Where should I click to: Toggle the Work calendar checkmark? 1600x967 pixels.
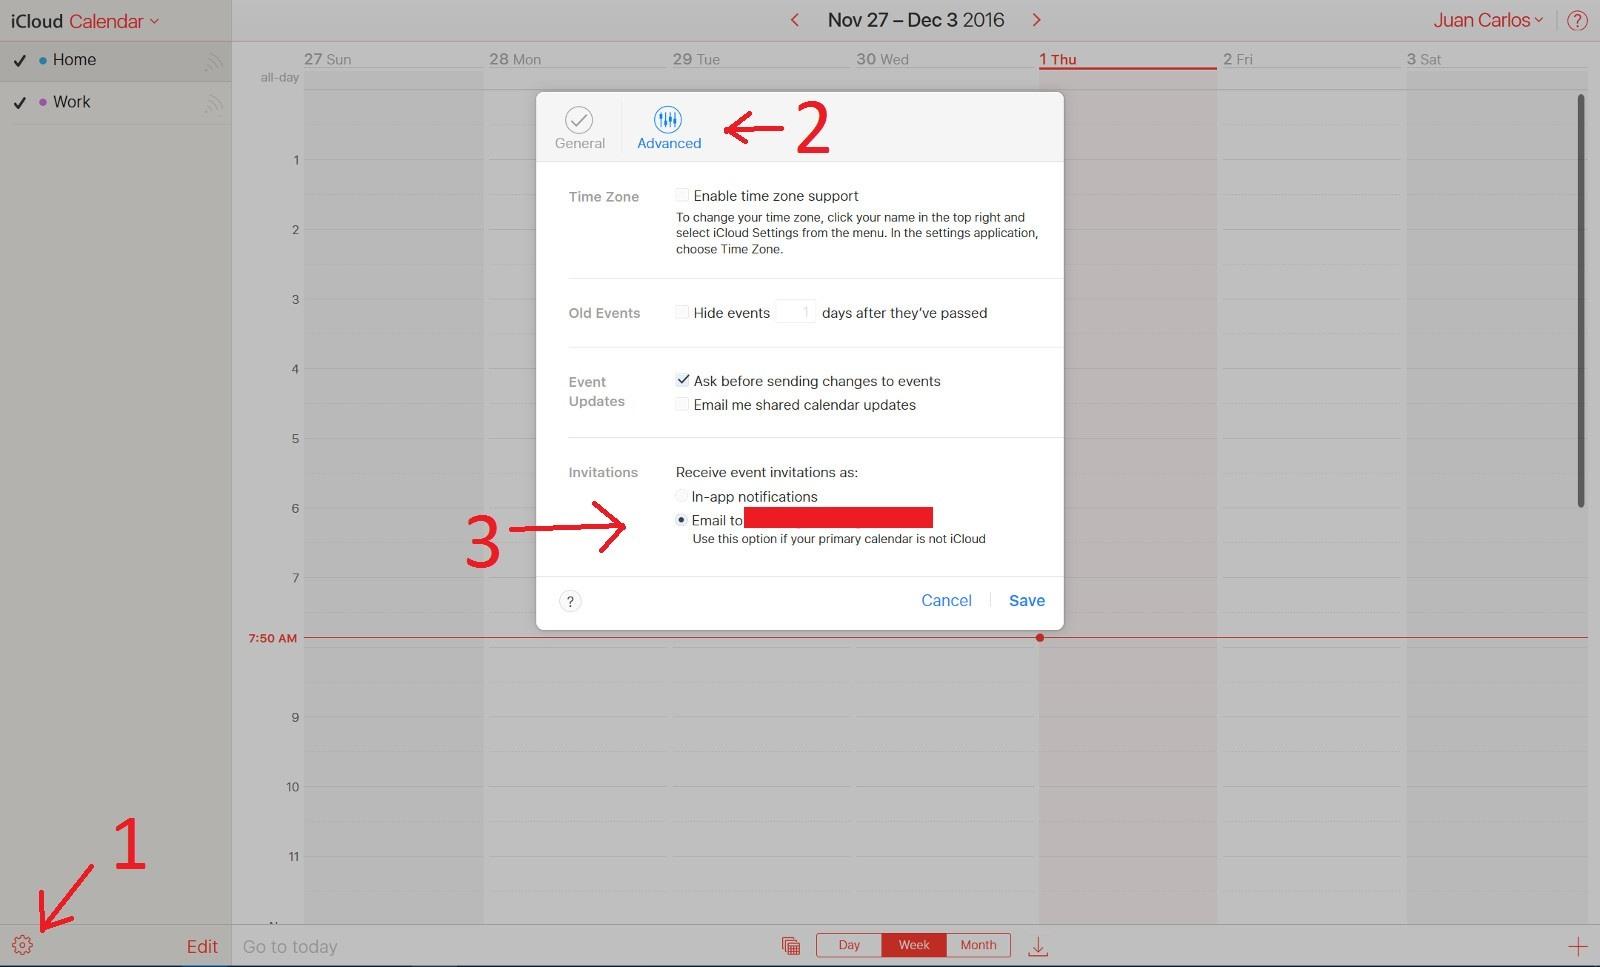(x=19, y=103)
